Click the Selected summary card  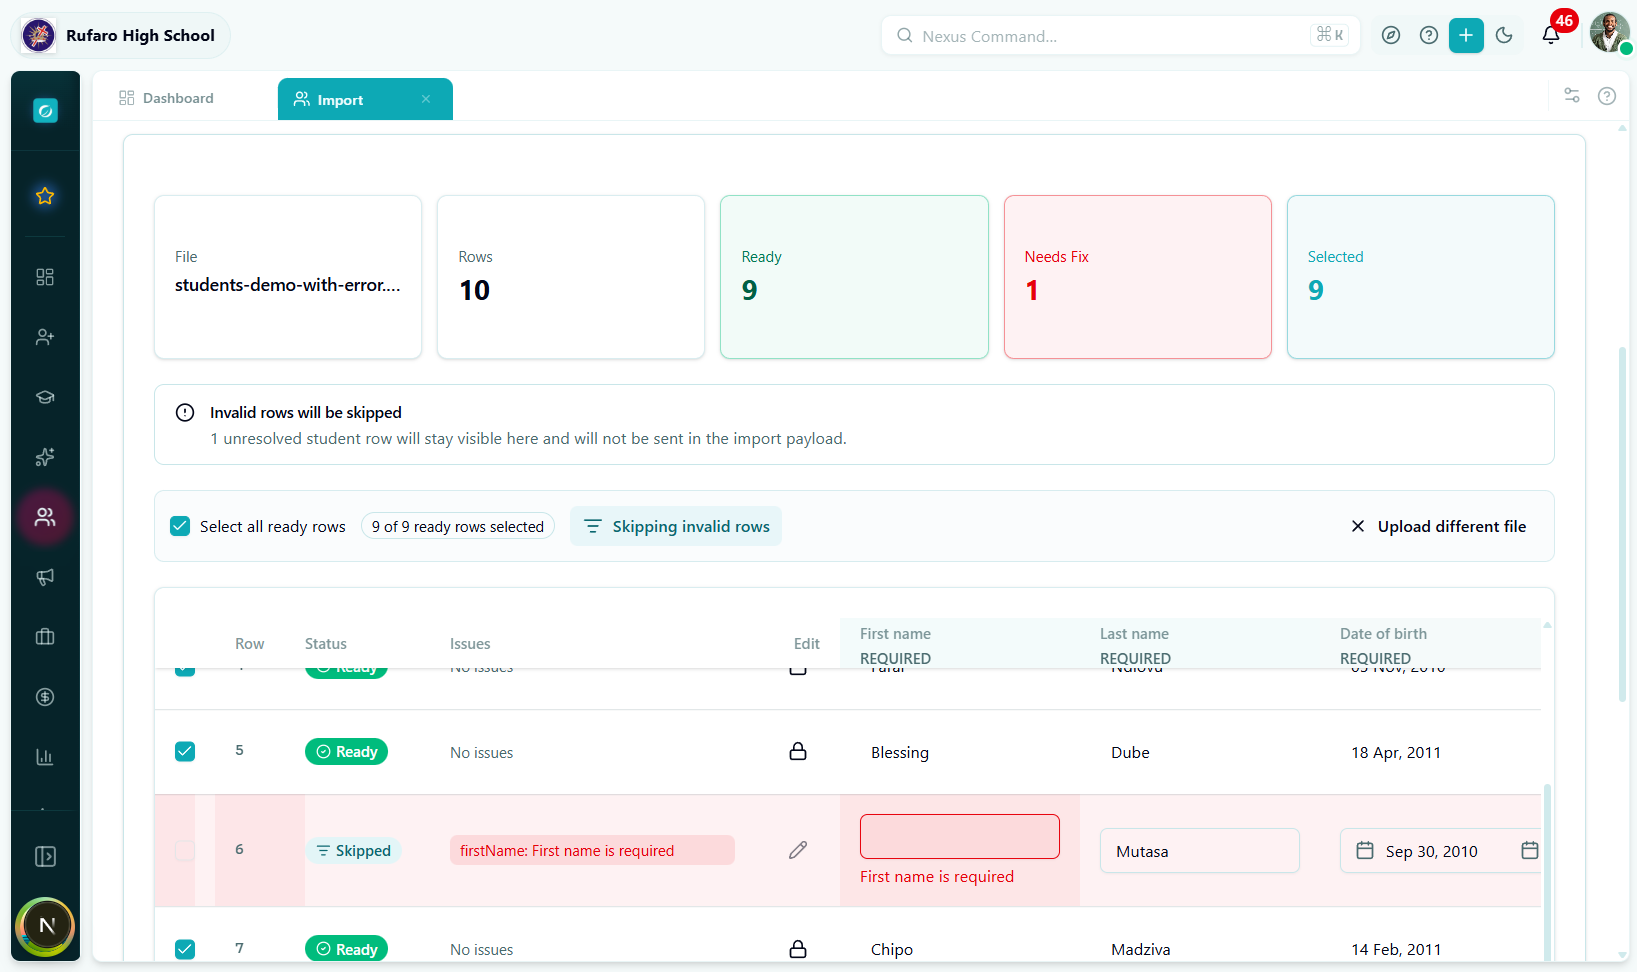click(x=1421, y=277)
